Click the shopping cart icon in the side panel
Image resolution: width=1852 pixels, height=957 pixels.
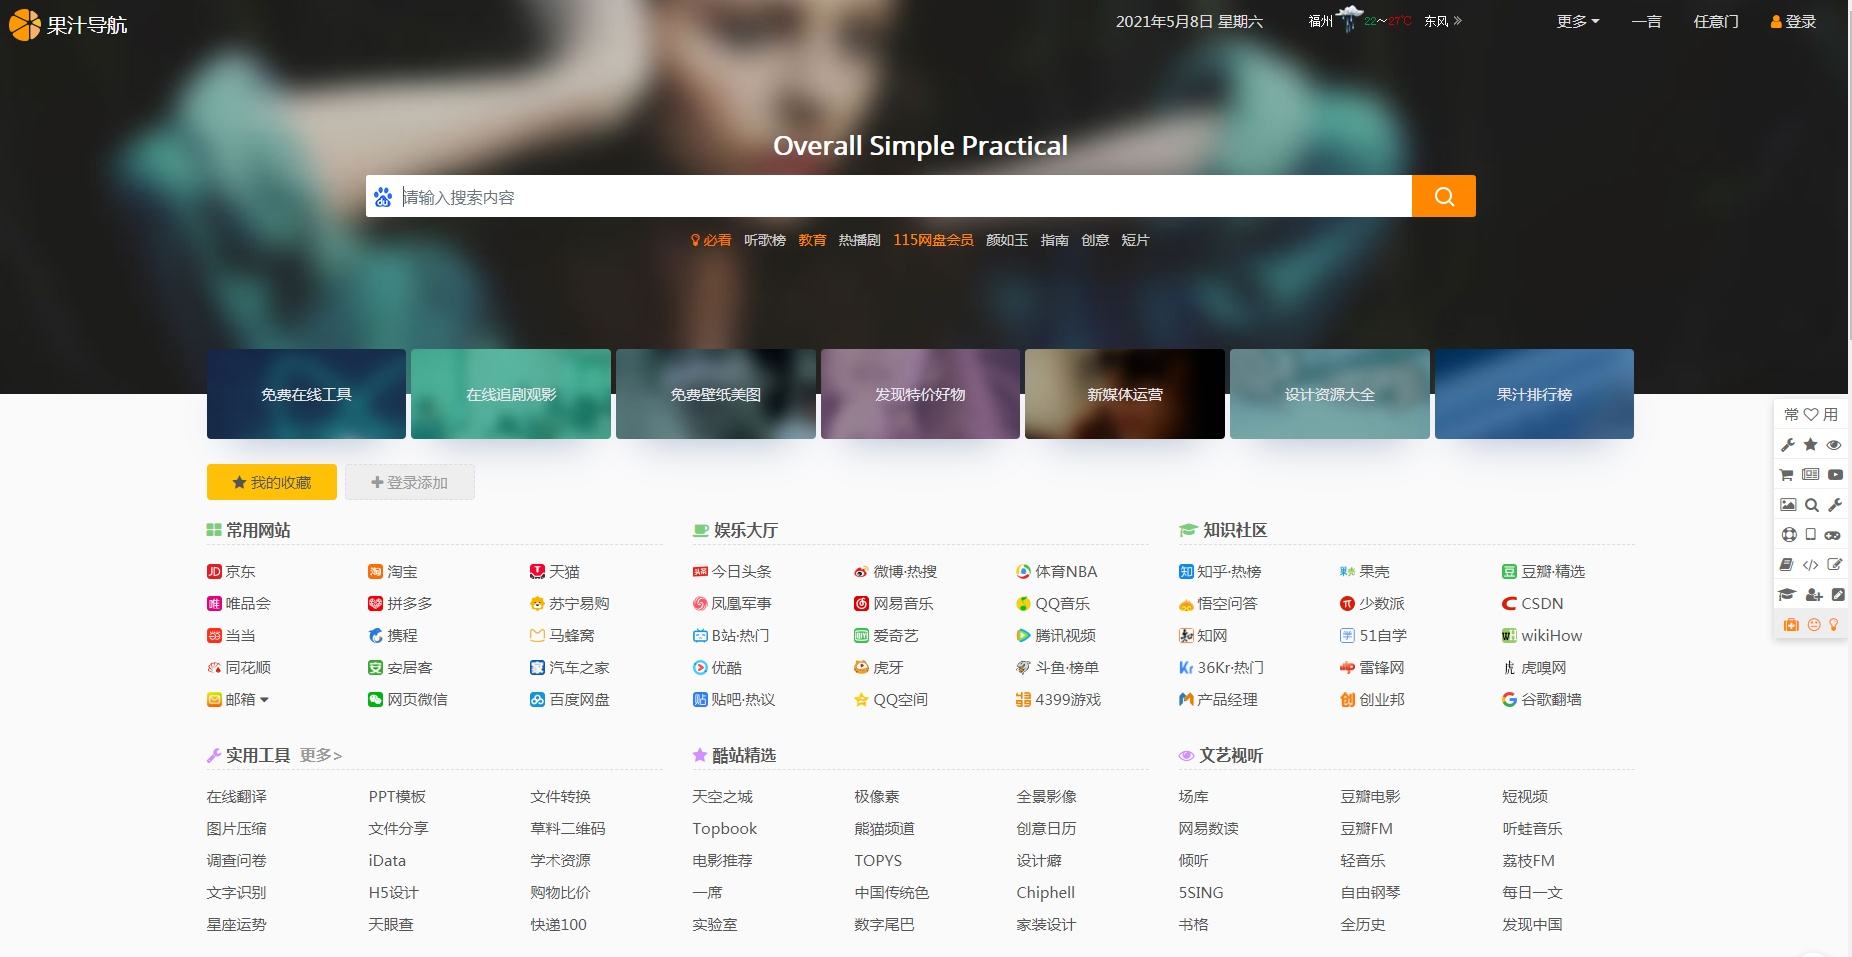1787,475
